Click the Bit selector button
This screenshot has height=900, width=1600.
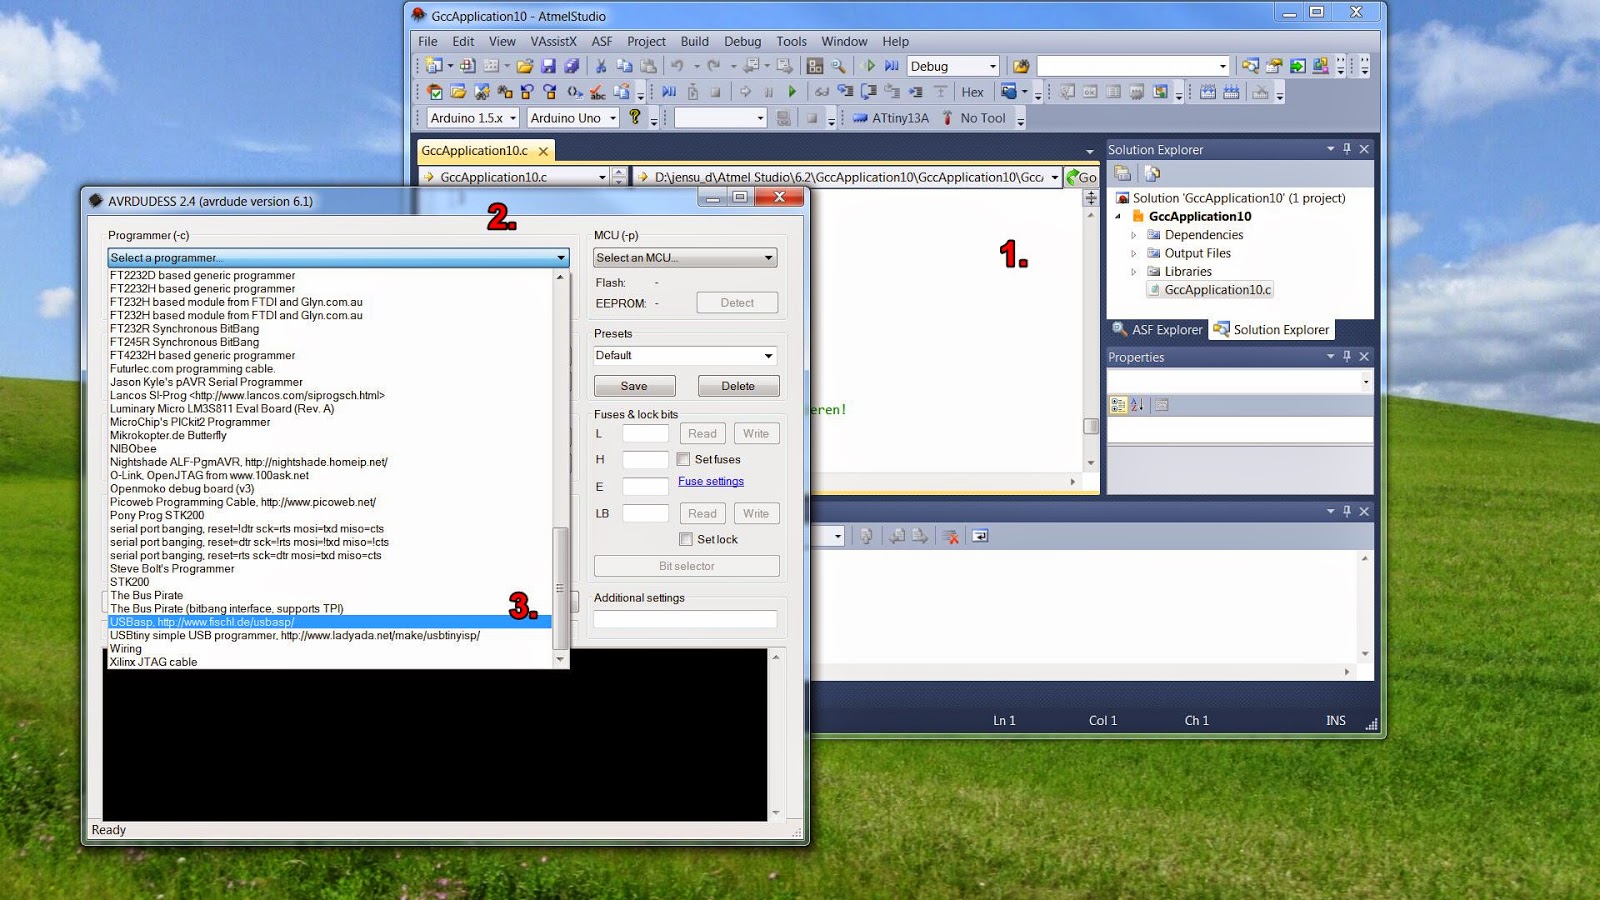pyautogui.click(x=687, y=566)
